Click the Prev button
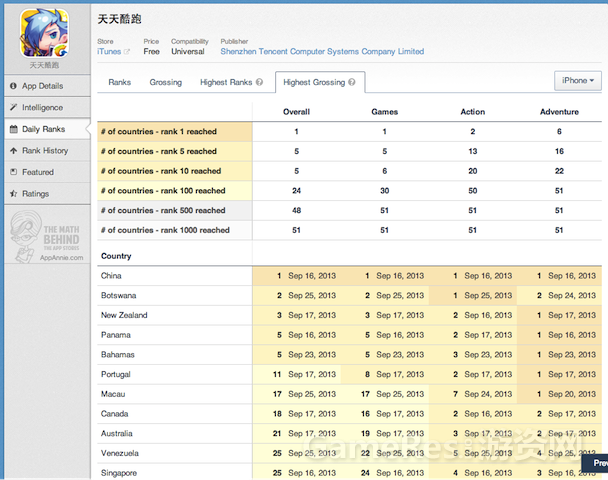The height and width of the screenshot is (480, 608). [596, 463]
